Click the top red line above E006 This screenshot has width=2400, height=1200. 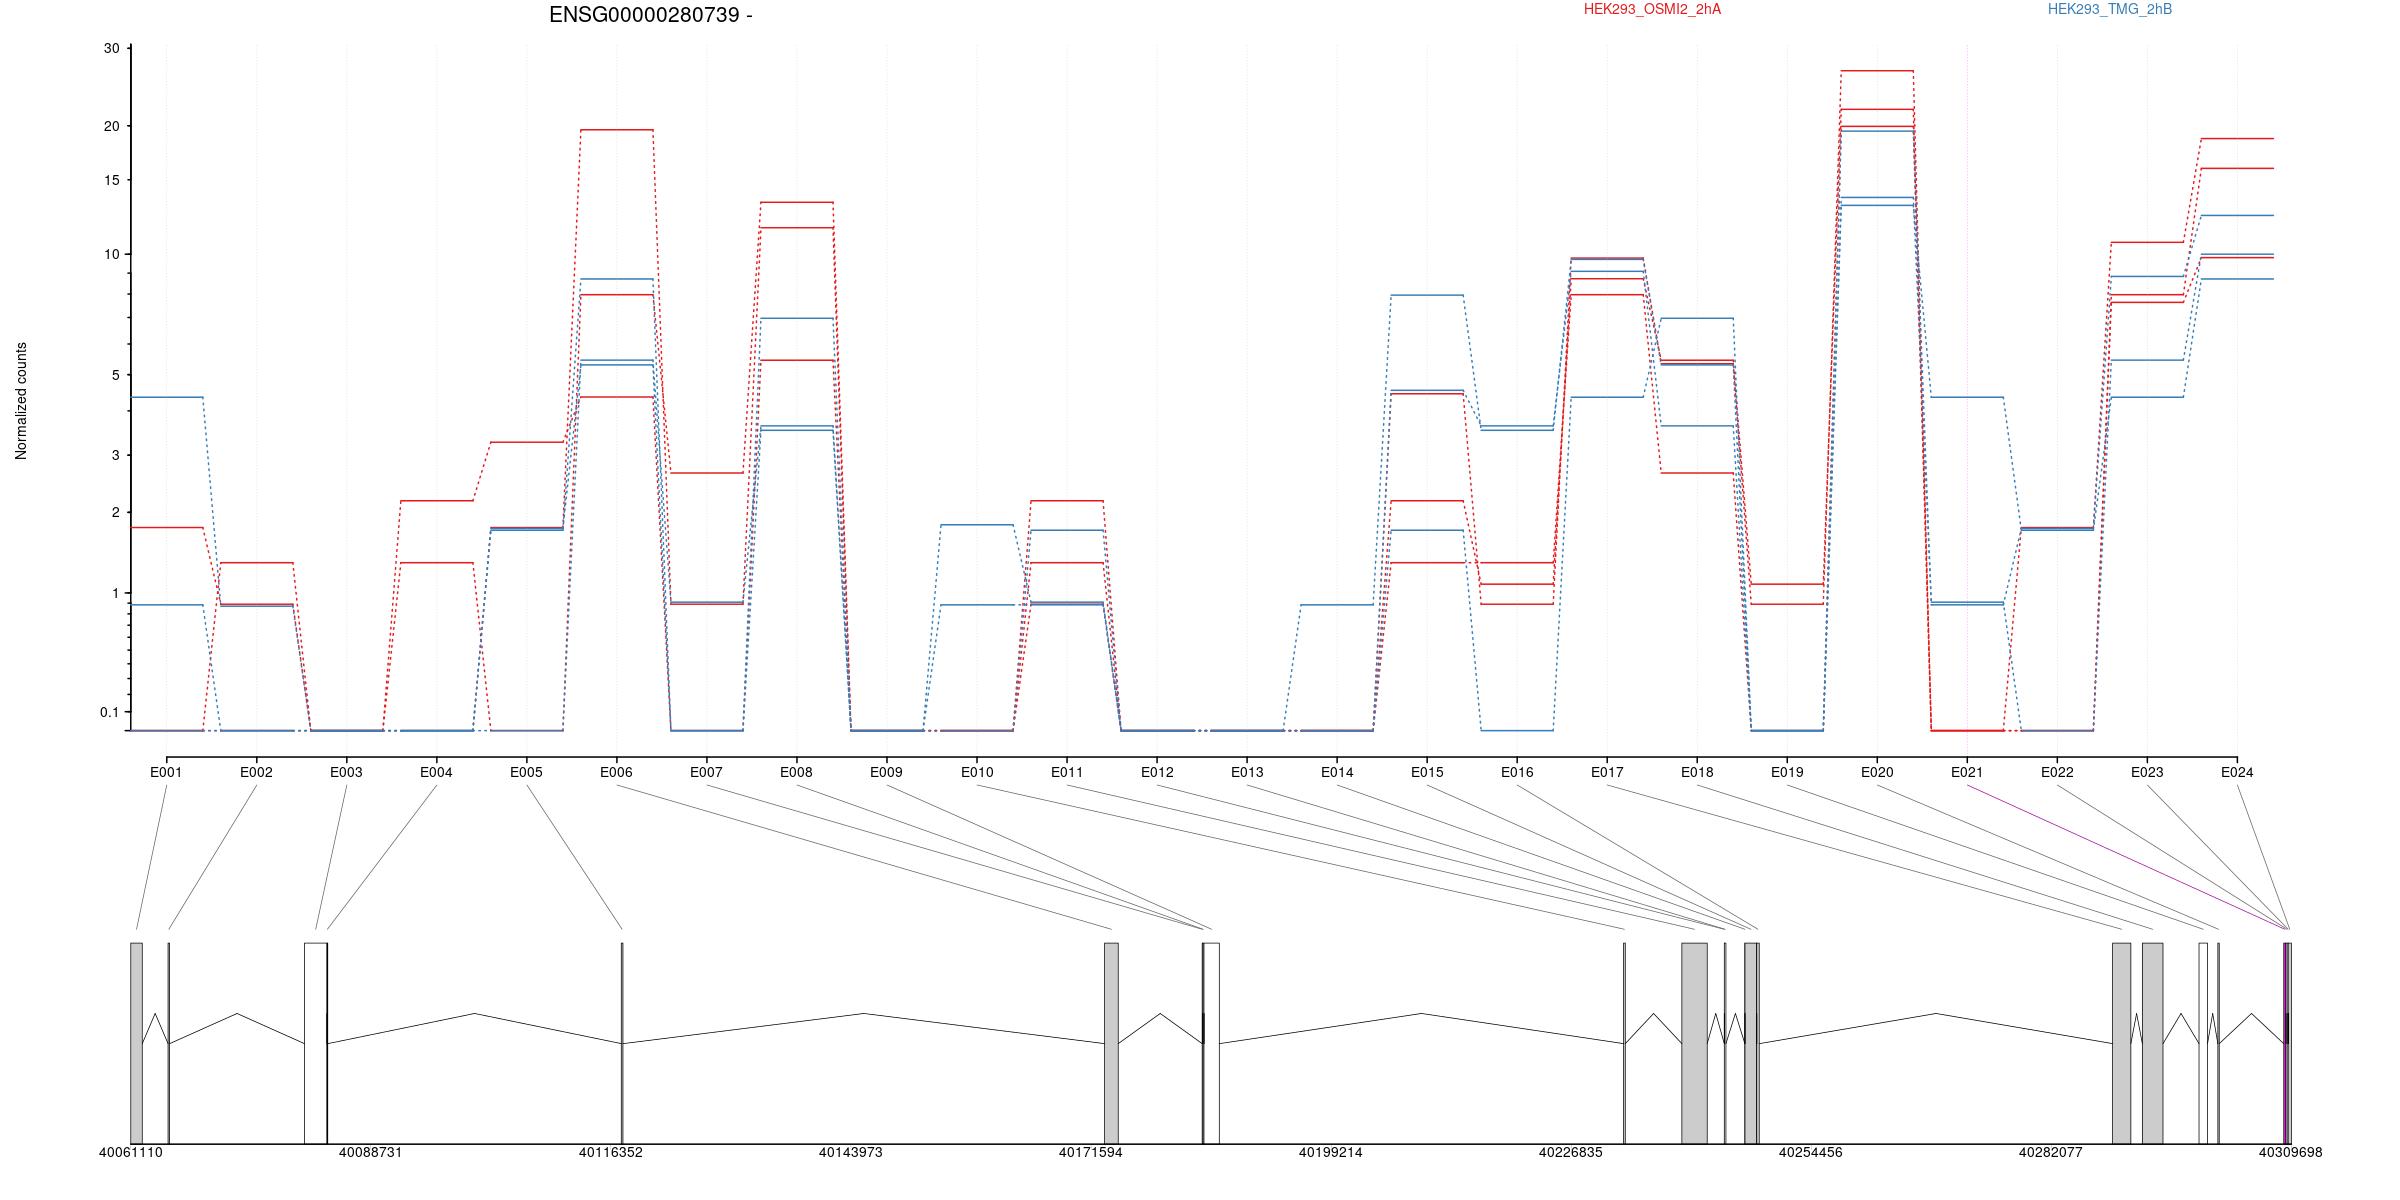[x=616, y=130]
